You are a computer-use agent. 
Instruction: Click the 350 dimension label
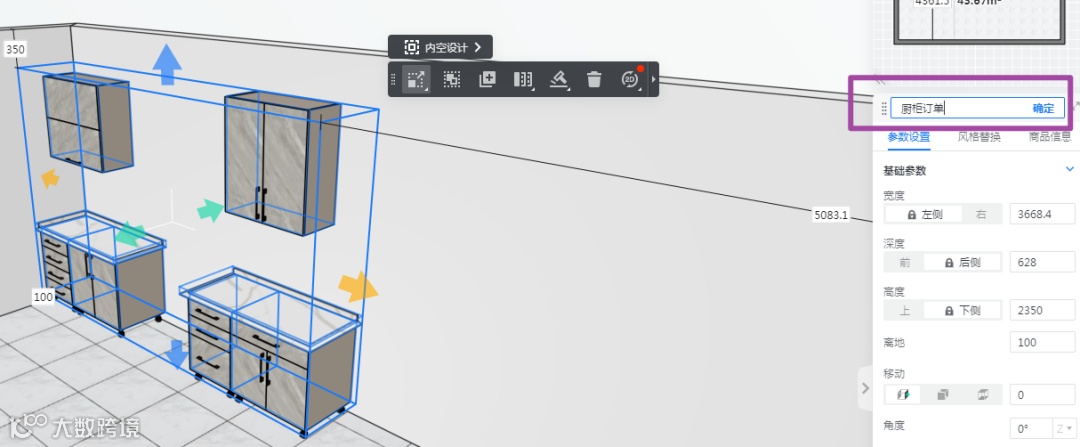pyautogui.click(x=15, y=50)
